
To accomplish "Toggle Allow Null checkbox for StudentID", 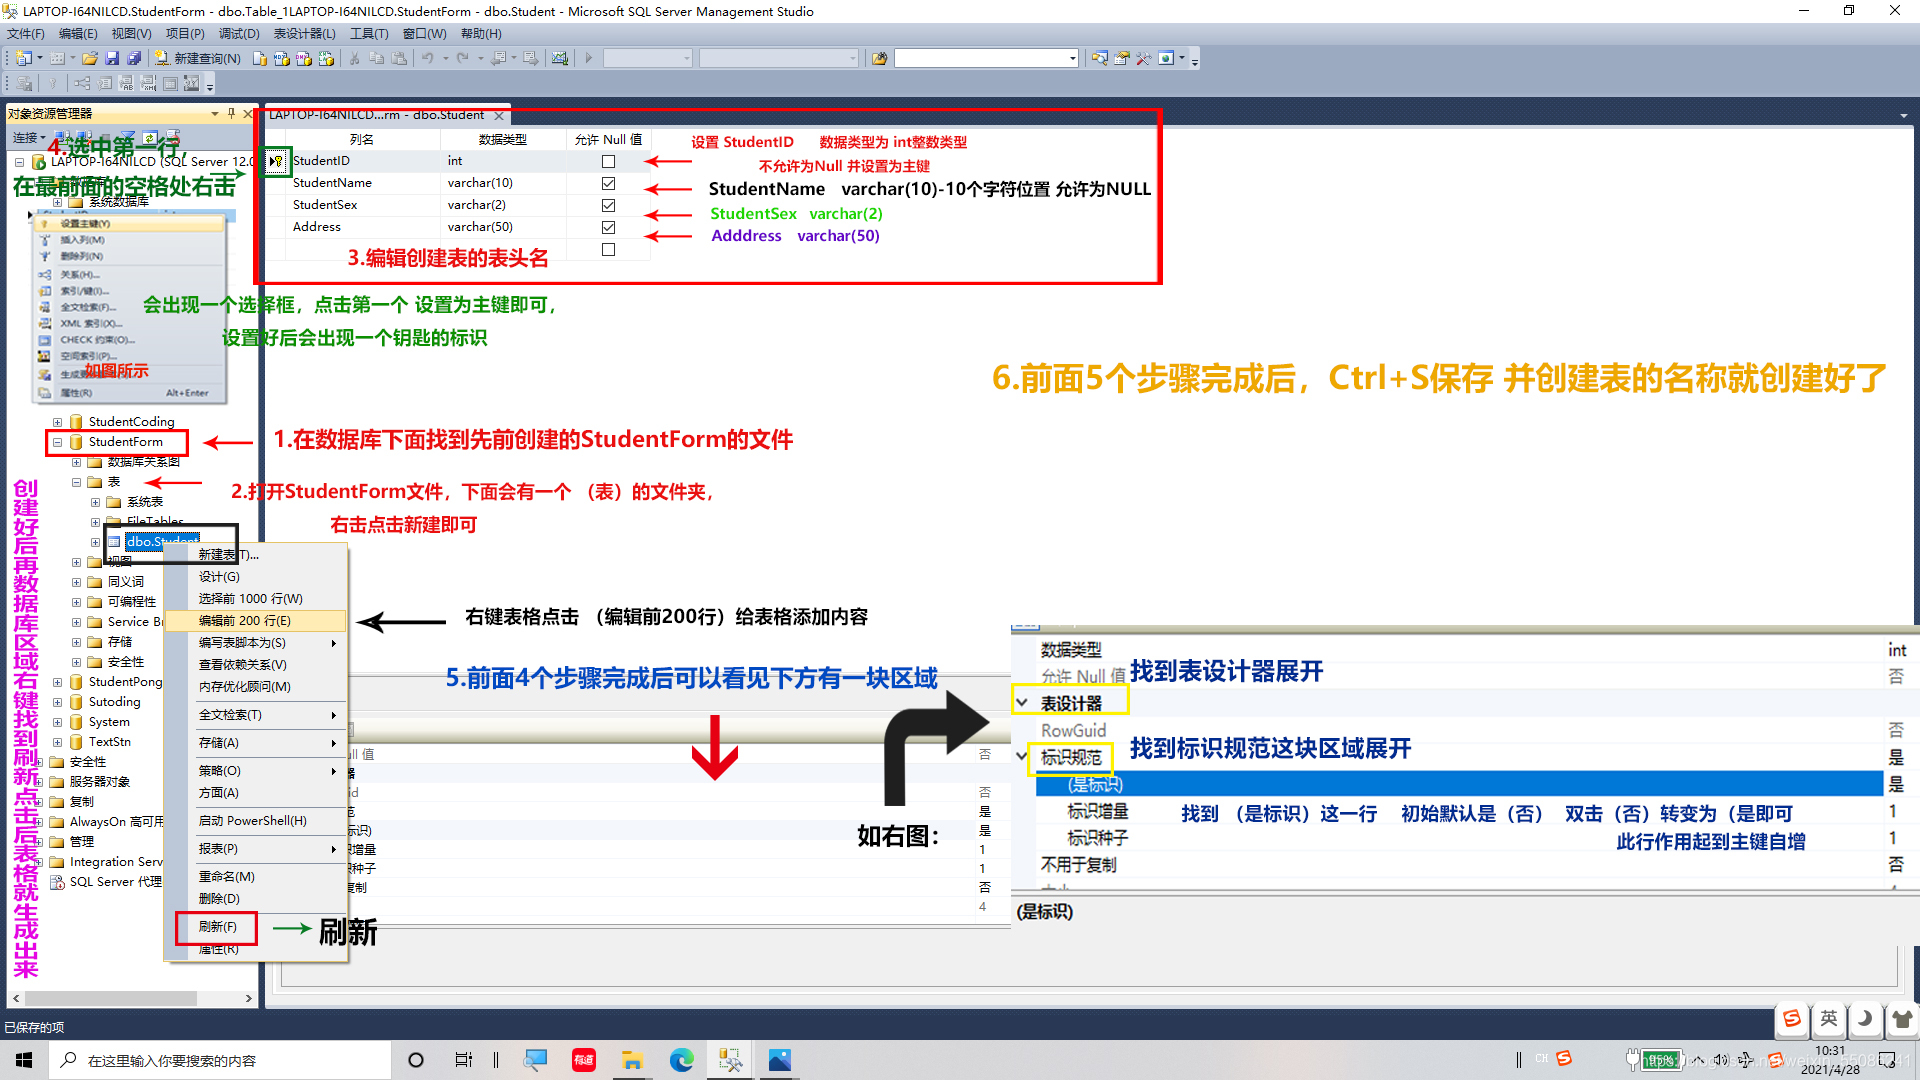I will [x=608, y=161].
